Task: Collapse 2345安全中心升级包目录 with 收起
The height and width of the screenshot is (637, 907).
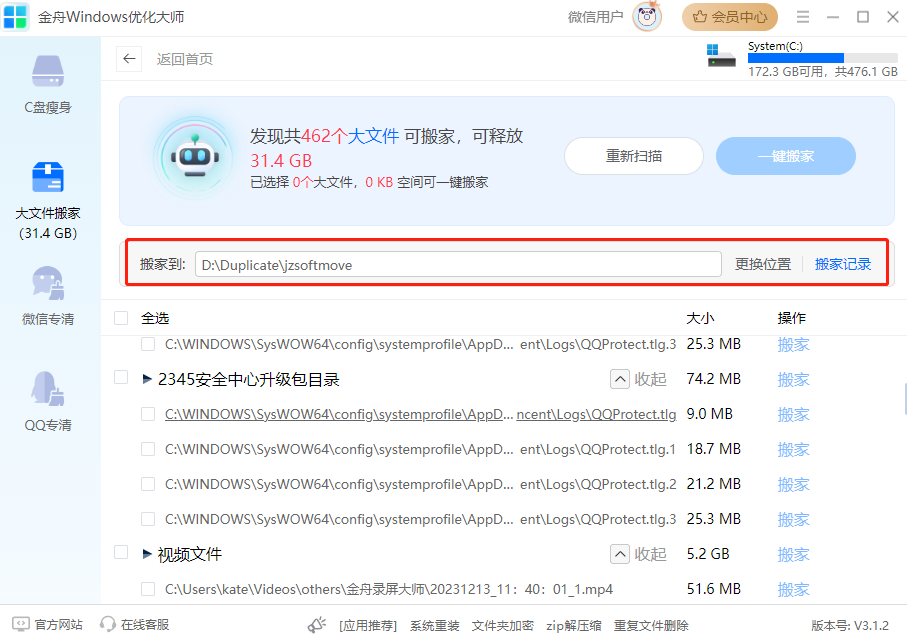Action: coord(639,379)
